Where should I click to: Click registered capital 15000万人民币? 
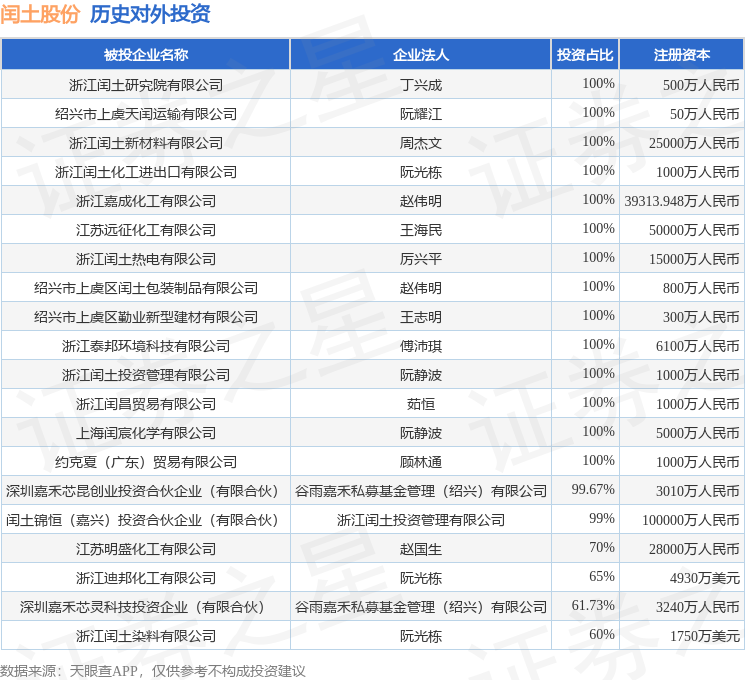(x=694, y=259)
